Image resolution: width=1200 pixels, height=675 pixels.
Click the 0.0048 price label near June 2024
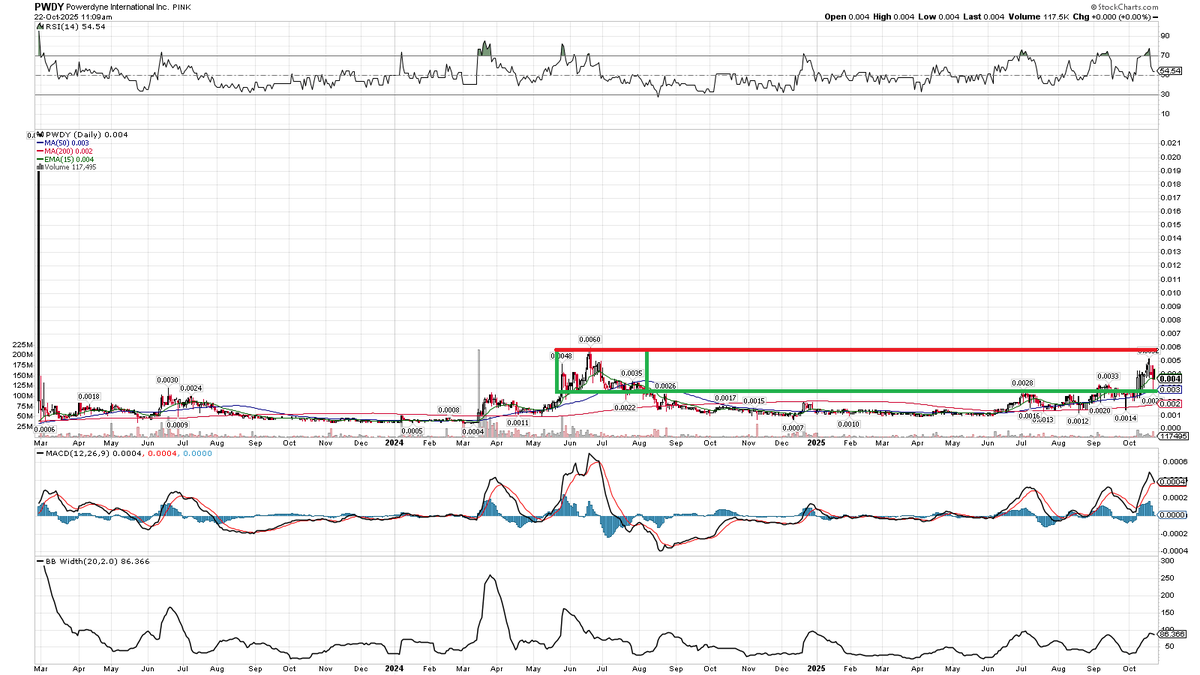562,356
